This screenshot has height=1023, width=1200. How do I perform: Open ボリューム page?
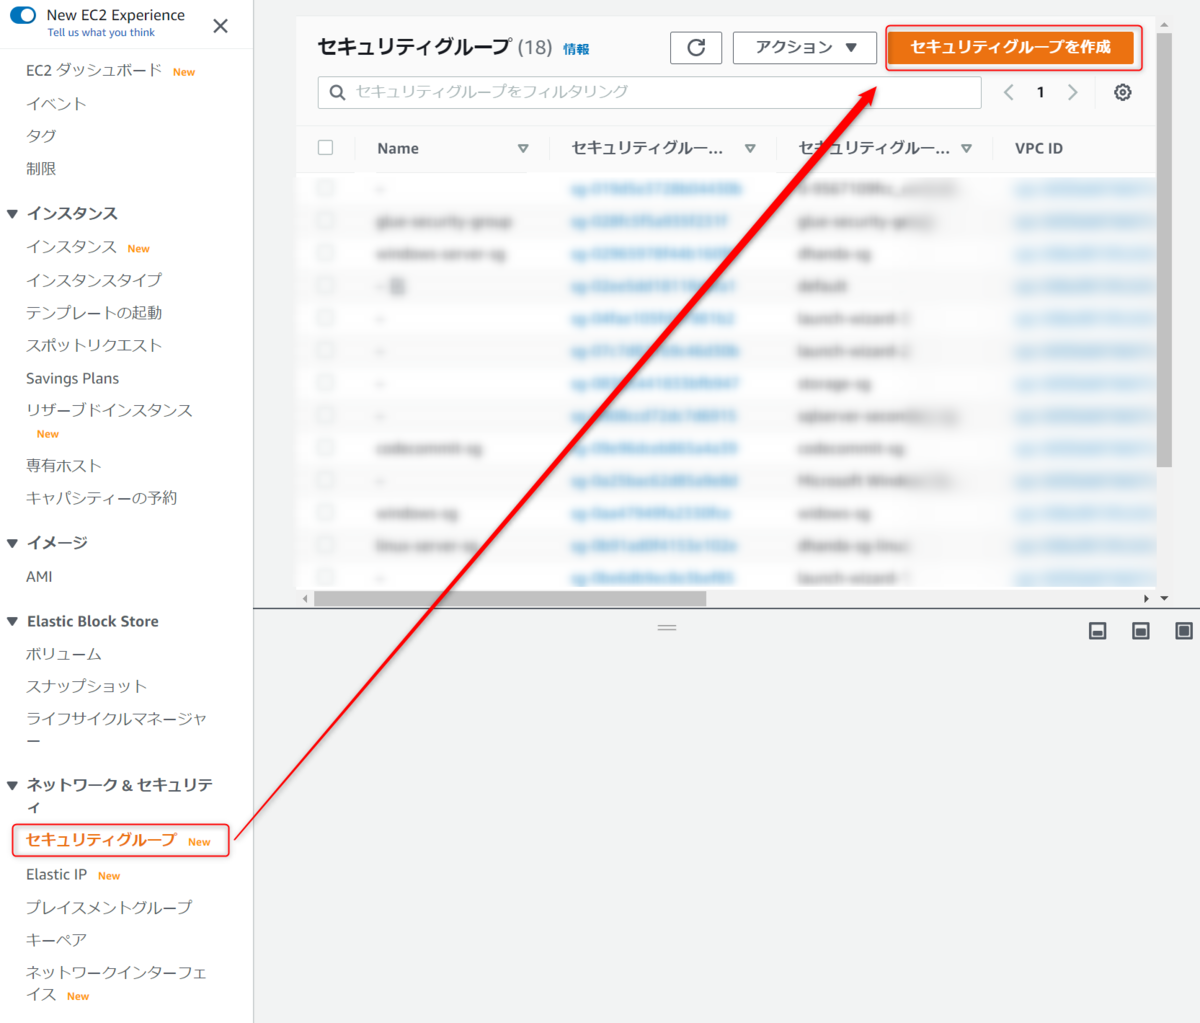pos(64,654)
